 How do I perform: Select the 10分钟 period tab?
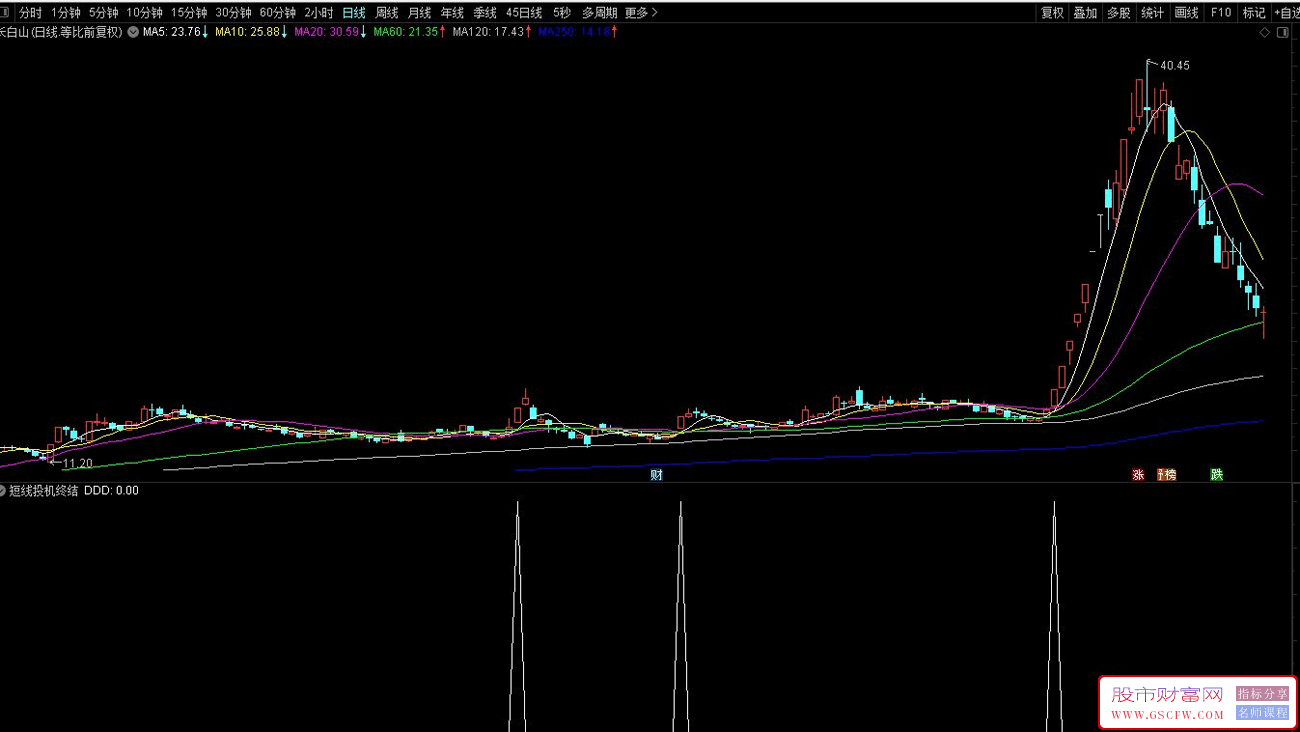pyautogui.click(x=144, y=13)
